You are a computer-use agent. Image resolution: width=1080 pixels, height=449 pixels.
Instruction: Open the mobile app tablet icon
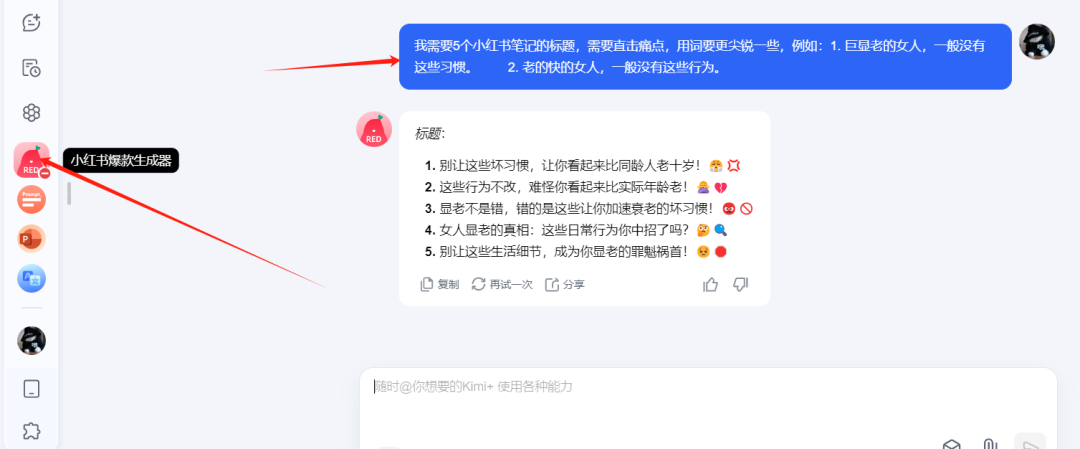(31, 389)
